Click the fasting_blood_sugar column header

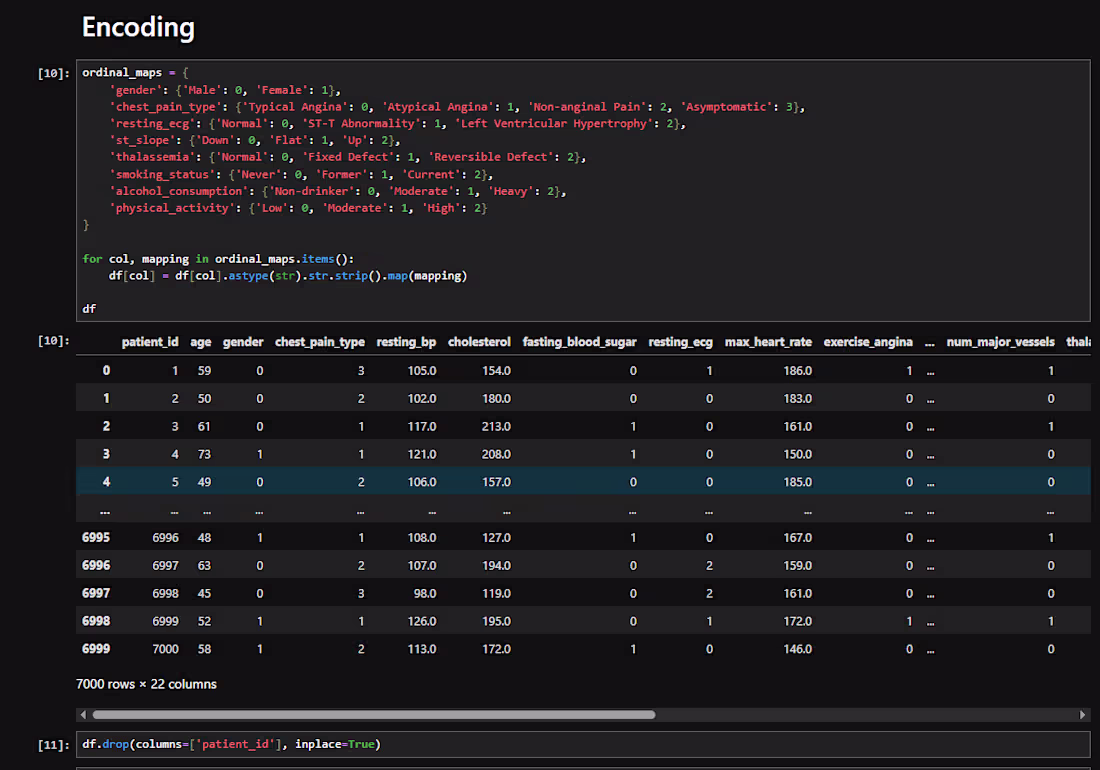579,342
